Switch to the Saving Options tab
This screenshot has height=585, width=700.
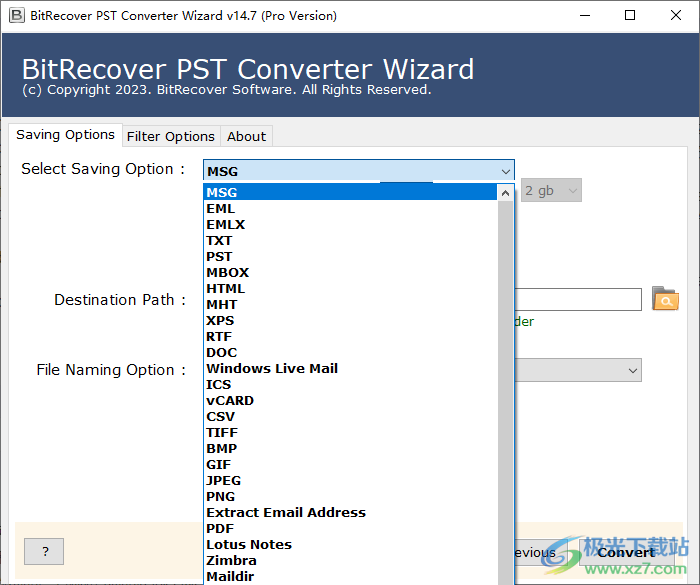click(65, 135)
